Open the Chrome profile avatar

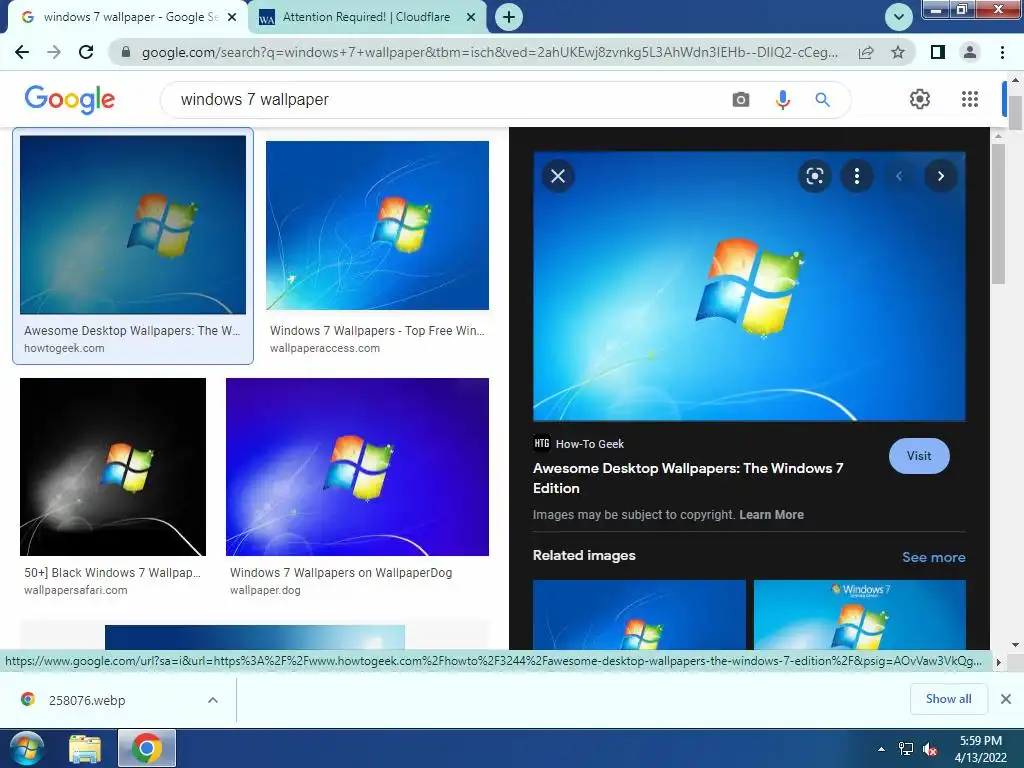(970, 52)
